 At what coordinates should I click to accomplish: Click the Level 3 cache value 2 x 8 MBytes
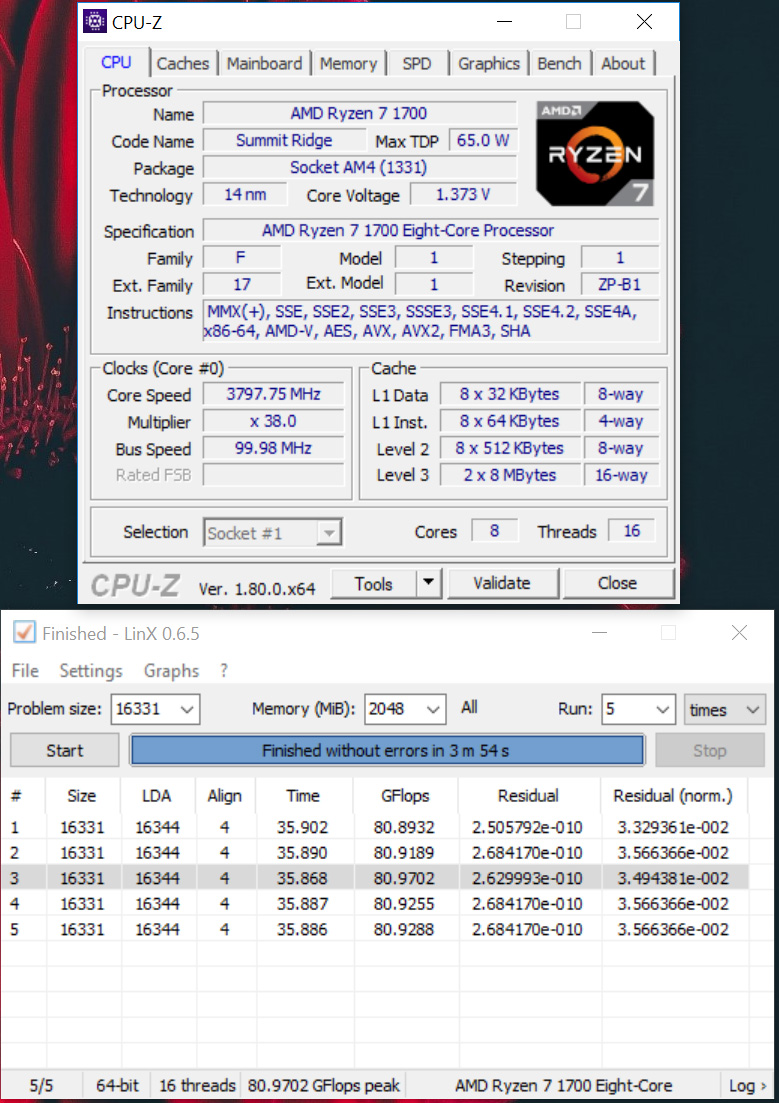[x=510, y=475]
